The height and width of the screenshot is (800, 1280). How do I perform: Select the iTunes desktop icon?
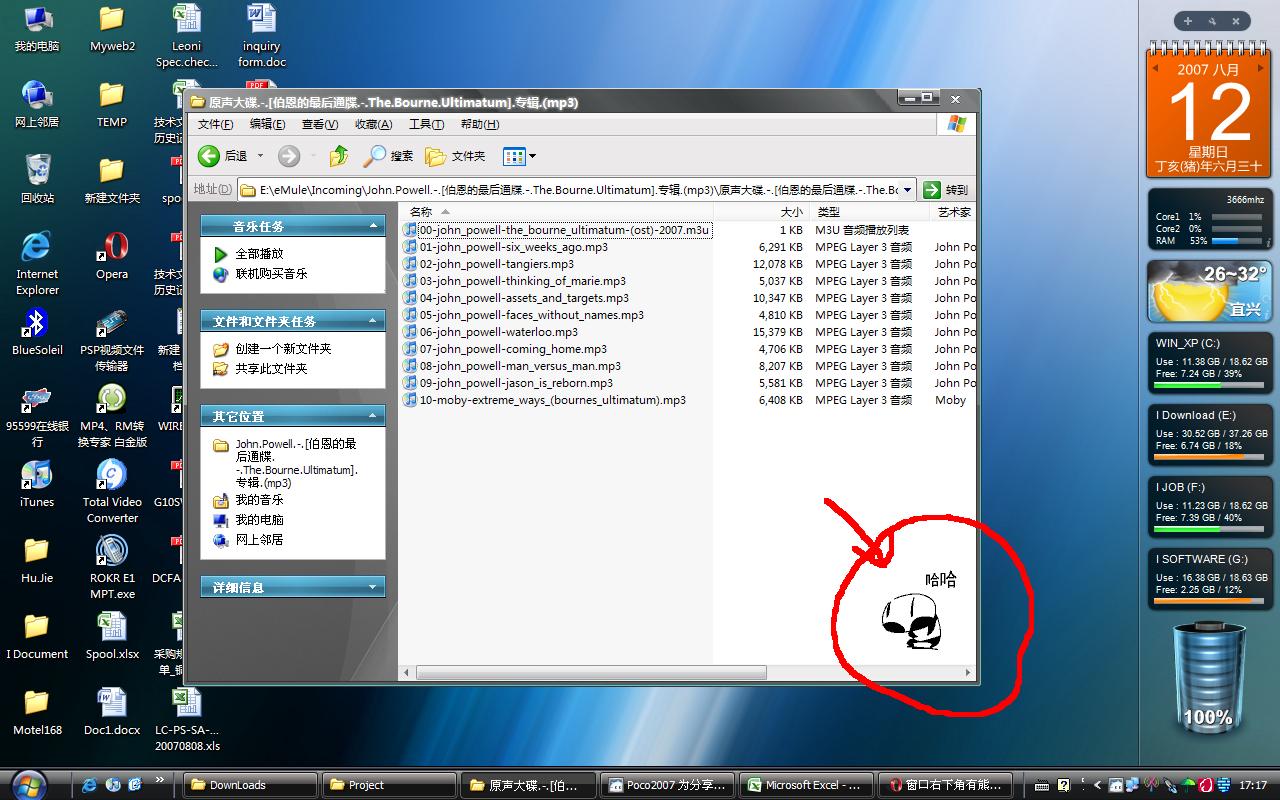(x=37, y=484)
